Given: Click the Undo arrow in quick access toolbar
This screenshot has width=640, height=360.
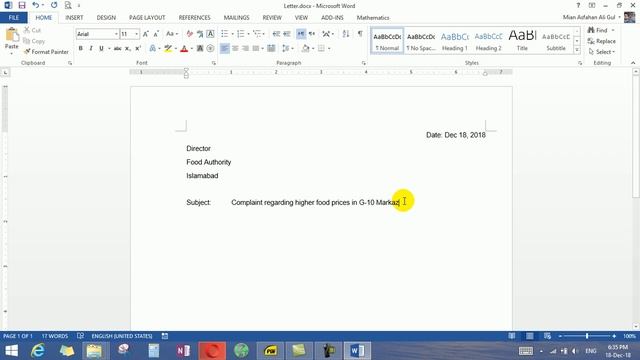Looking at the screenshot, I should click(x=36, y=6).
